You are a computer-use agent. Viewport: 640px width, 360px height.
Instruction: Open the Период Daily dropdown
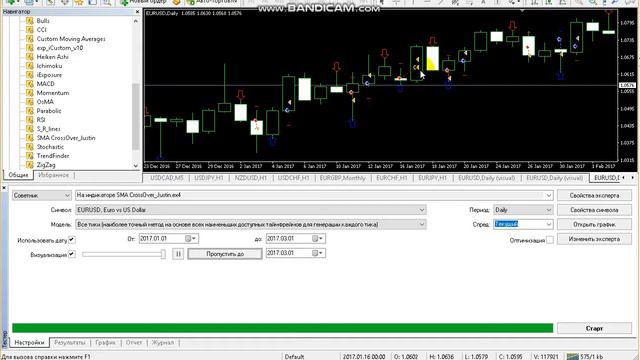coord(523,210)
